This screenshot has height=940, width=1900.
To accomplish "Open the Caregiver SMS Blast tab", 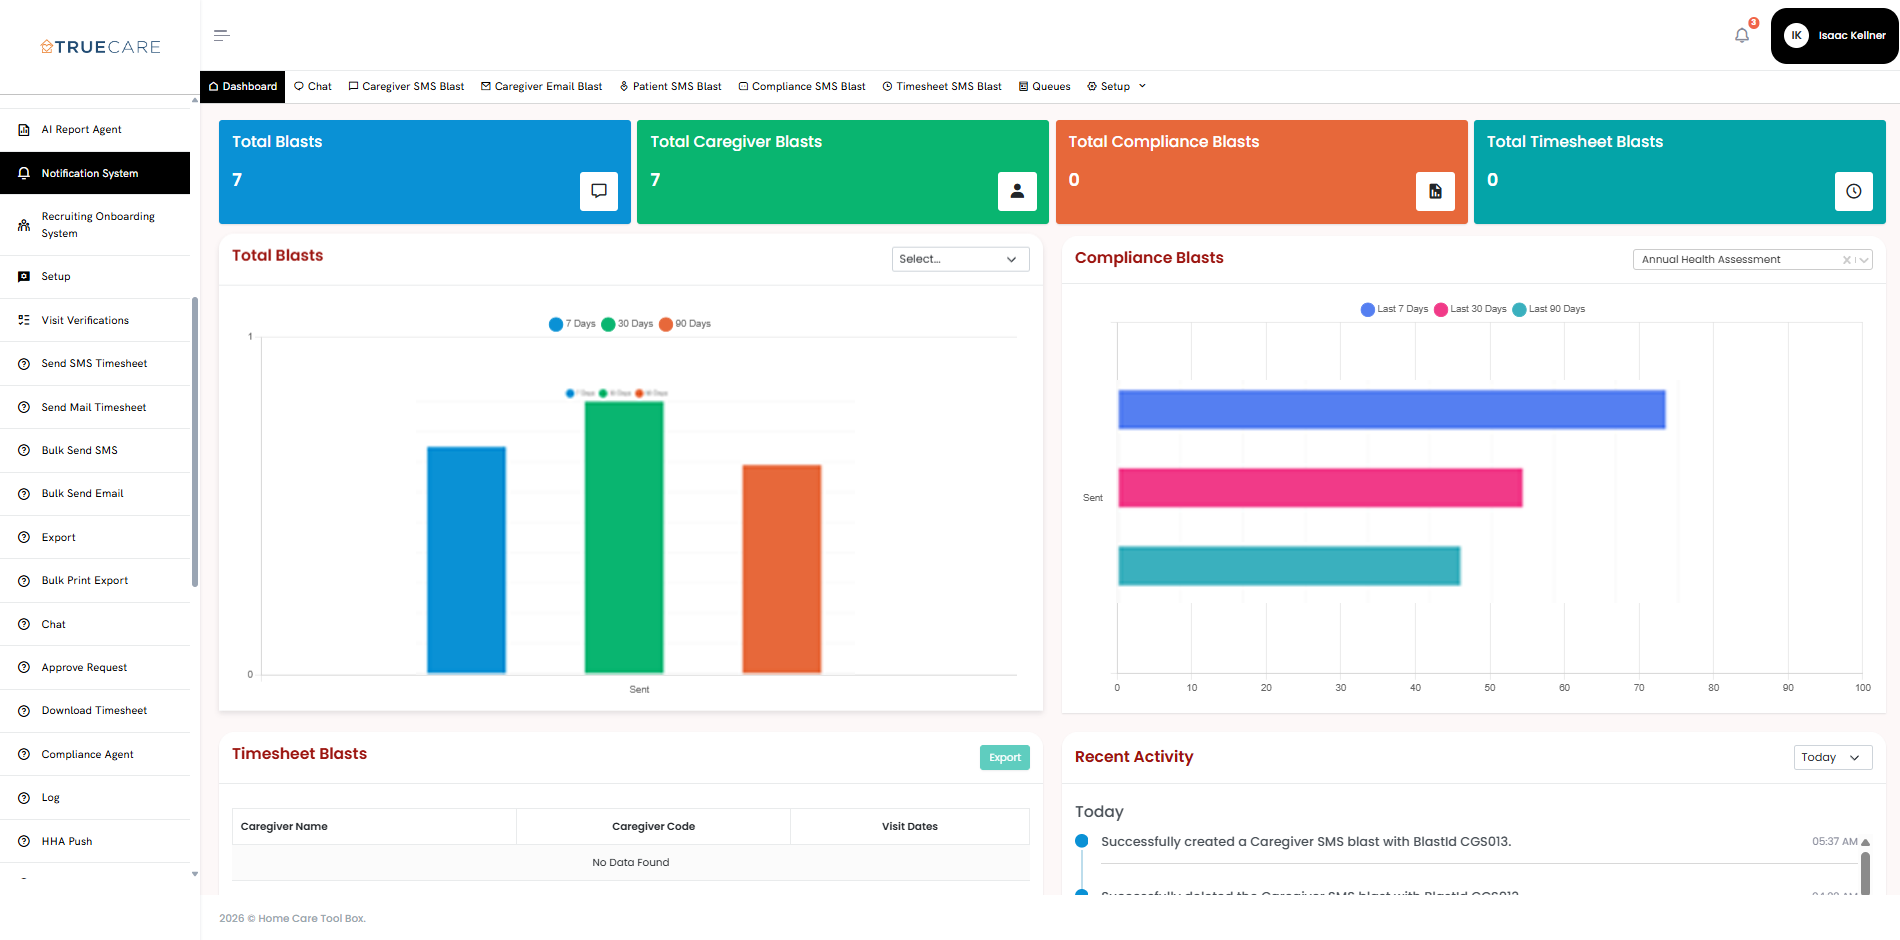I will point(406,87).
